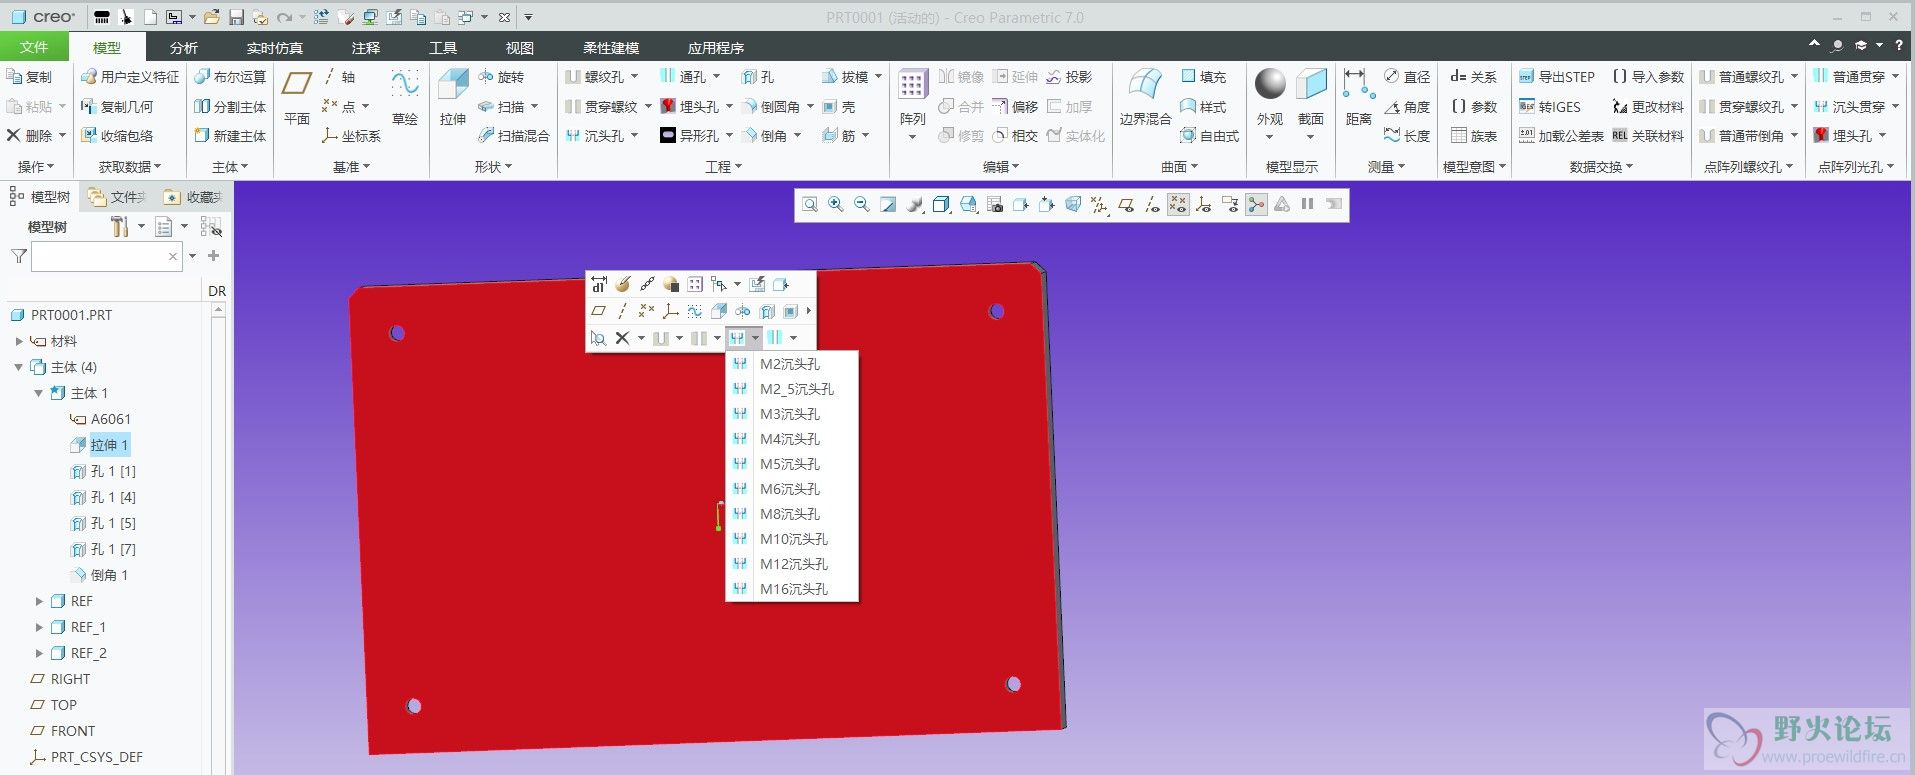Expand the 材料 node in model tree

pyautogui.click(x=18, y=341)
